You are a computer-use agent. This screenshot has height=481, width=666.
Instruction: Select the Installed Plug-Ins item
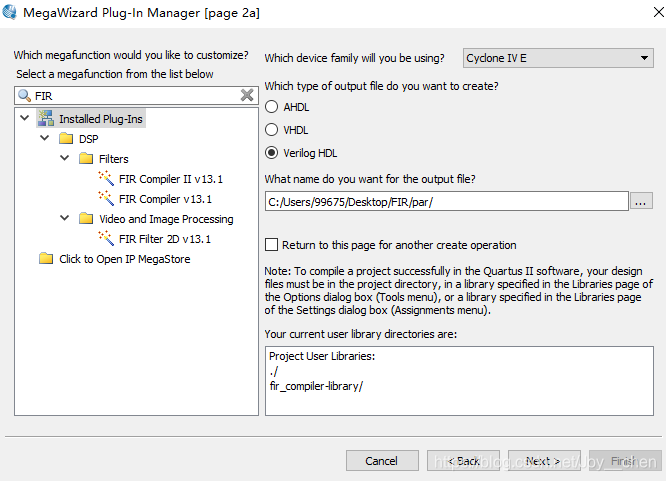(101, 119)
